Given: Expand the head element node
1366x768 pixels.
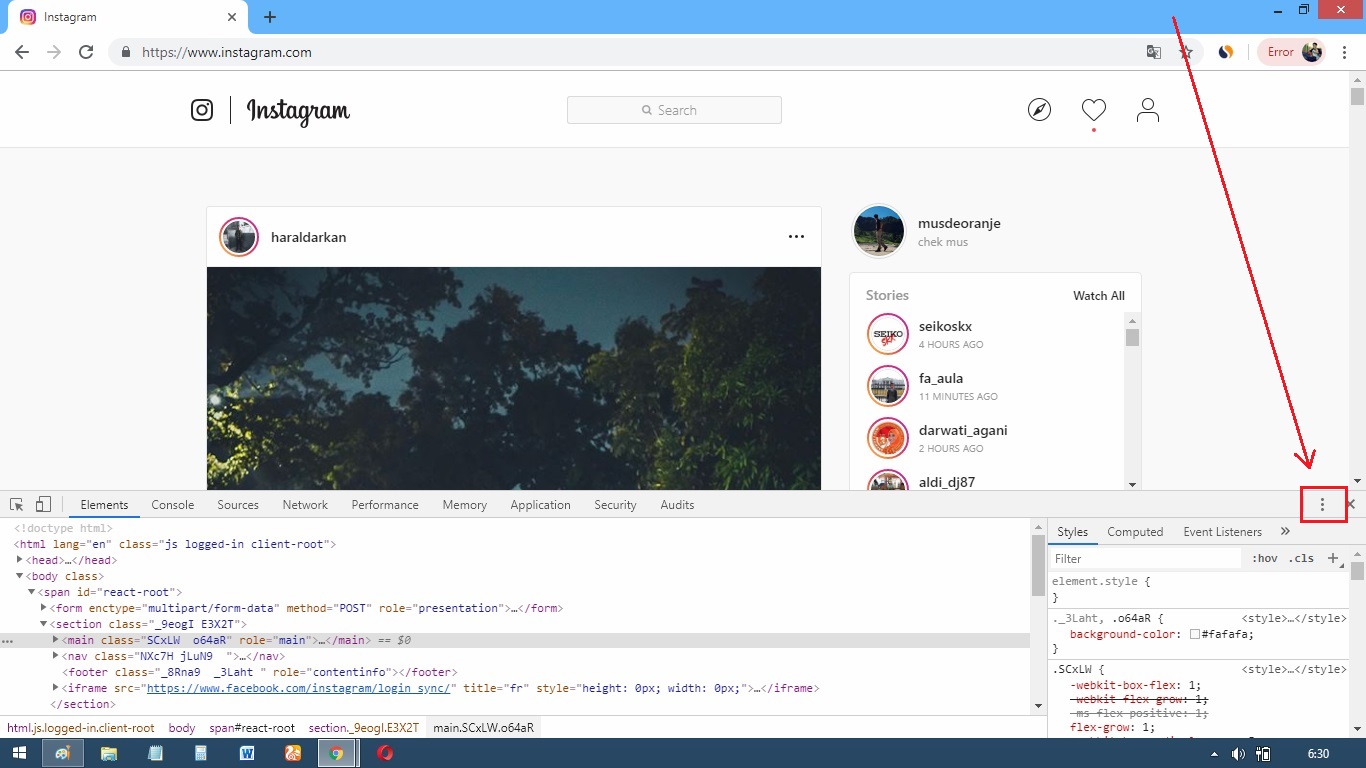Looking at the screenshot, I should (20, 560).
